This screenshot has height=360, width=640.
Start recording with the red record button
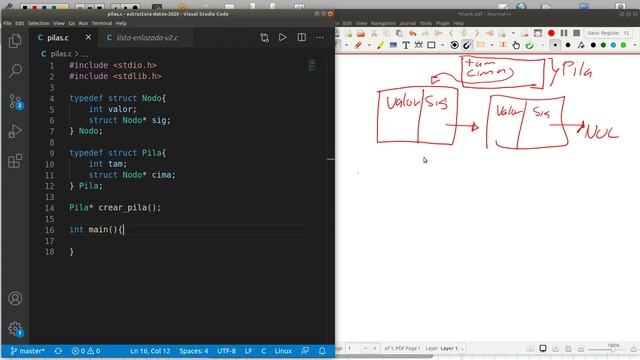click(x=551, y=33)
